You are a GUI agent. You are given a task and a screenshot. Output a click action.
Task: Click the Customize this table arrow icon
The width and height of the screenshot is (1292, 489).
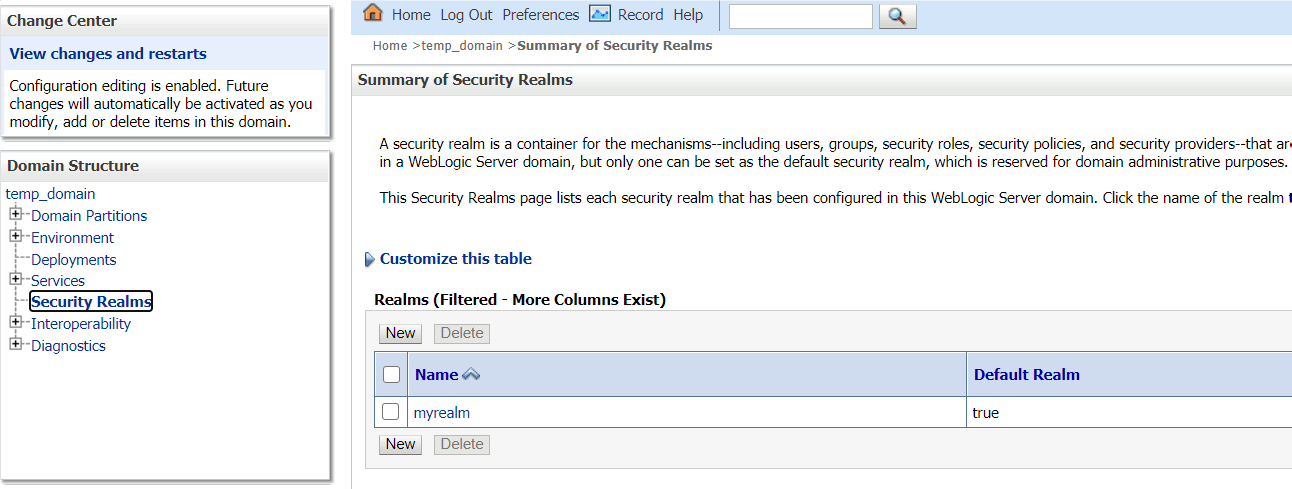coord(369,260)
